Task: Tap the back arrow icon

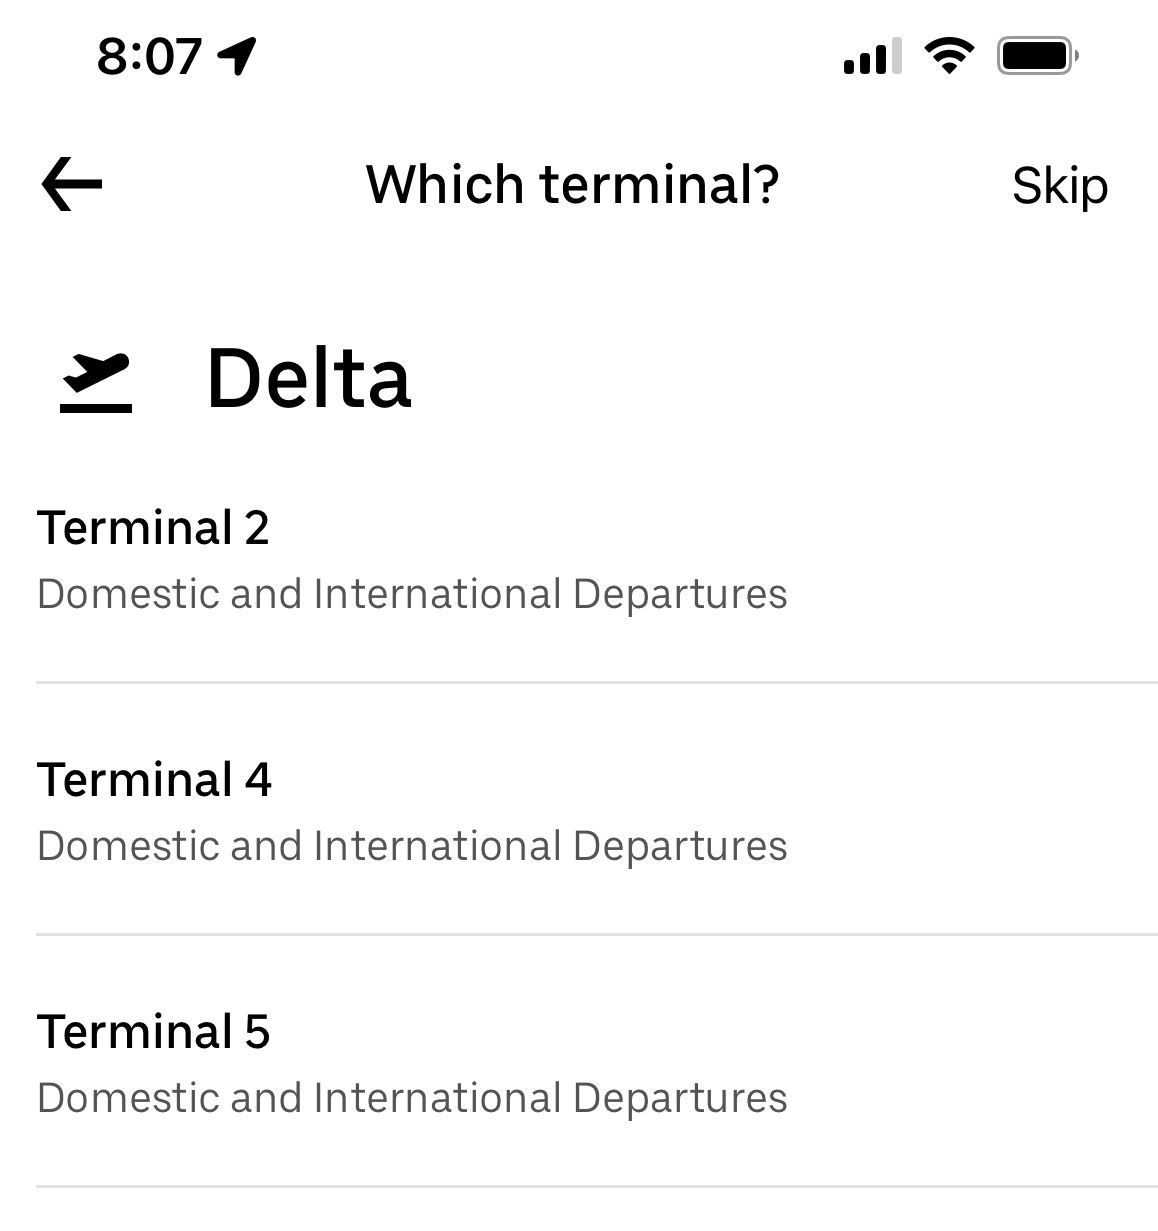Action: pos(72,185)
